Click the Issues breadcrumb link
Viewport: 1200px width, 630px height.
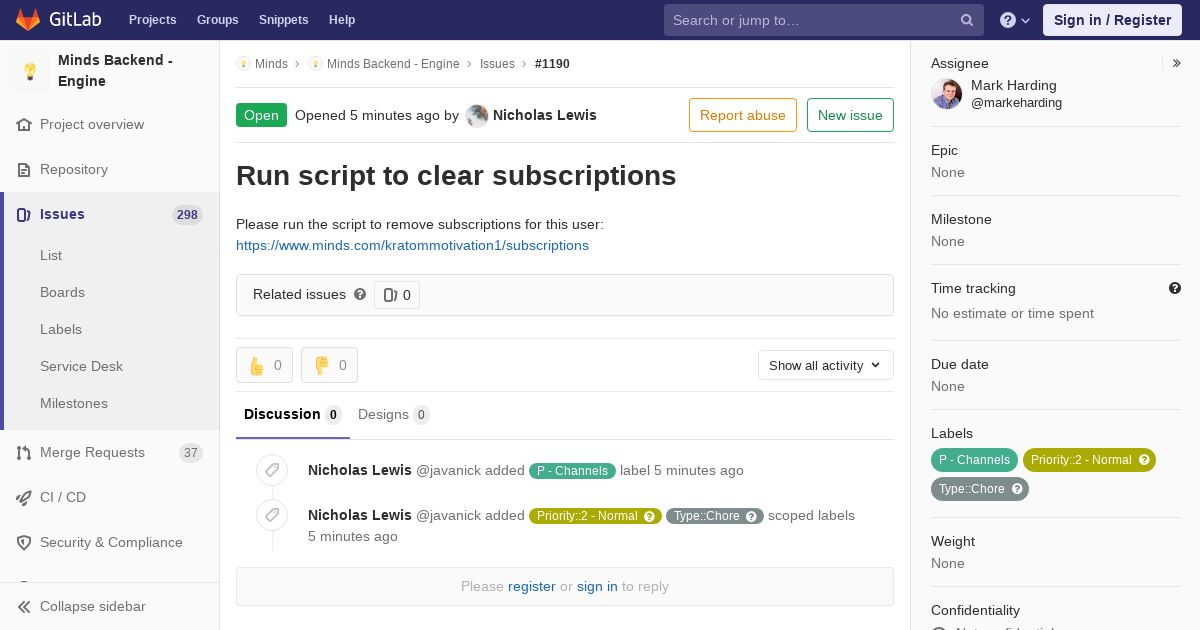pyautogui.click(x=497, y=64)
